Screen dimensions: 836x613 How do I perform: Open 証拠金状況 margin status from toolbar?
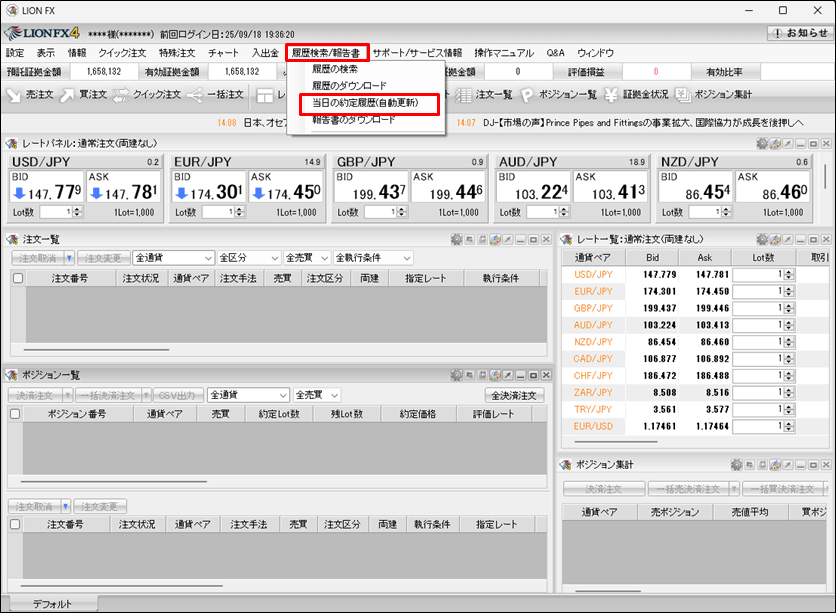[x=636, y=95]
